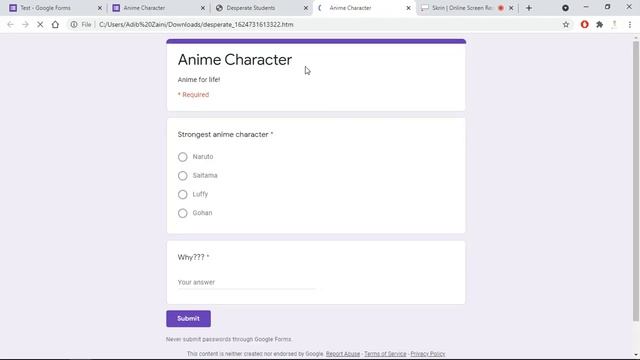Go forward to next page

(25, 24)
